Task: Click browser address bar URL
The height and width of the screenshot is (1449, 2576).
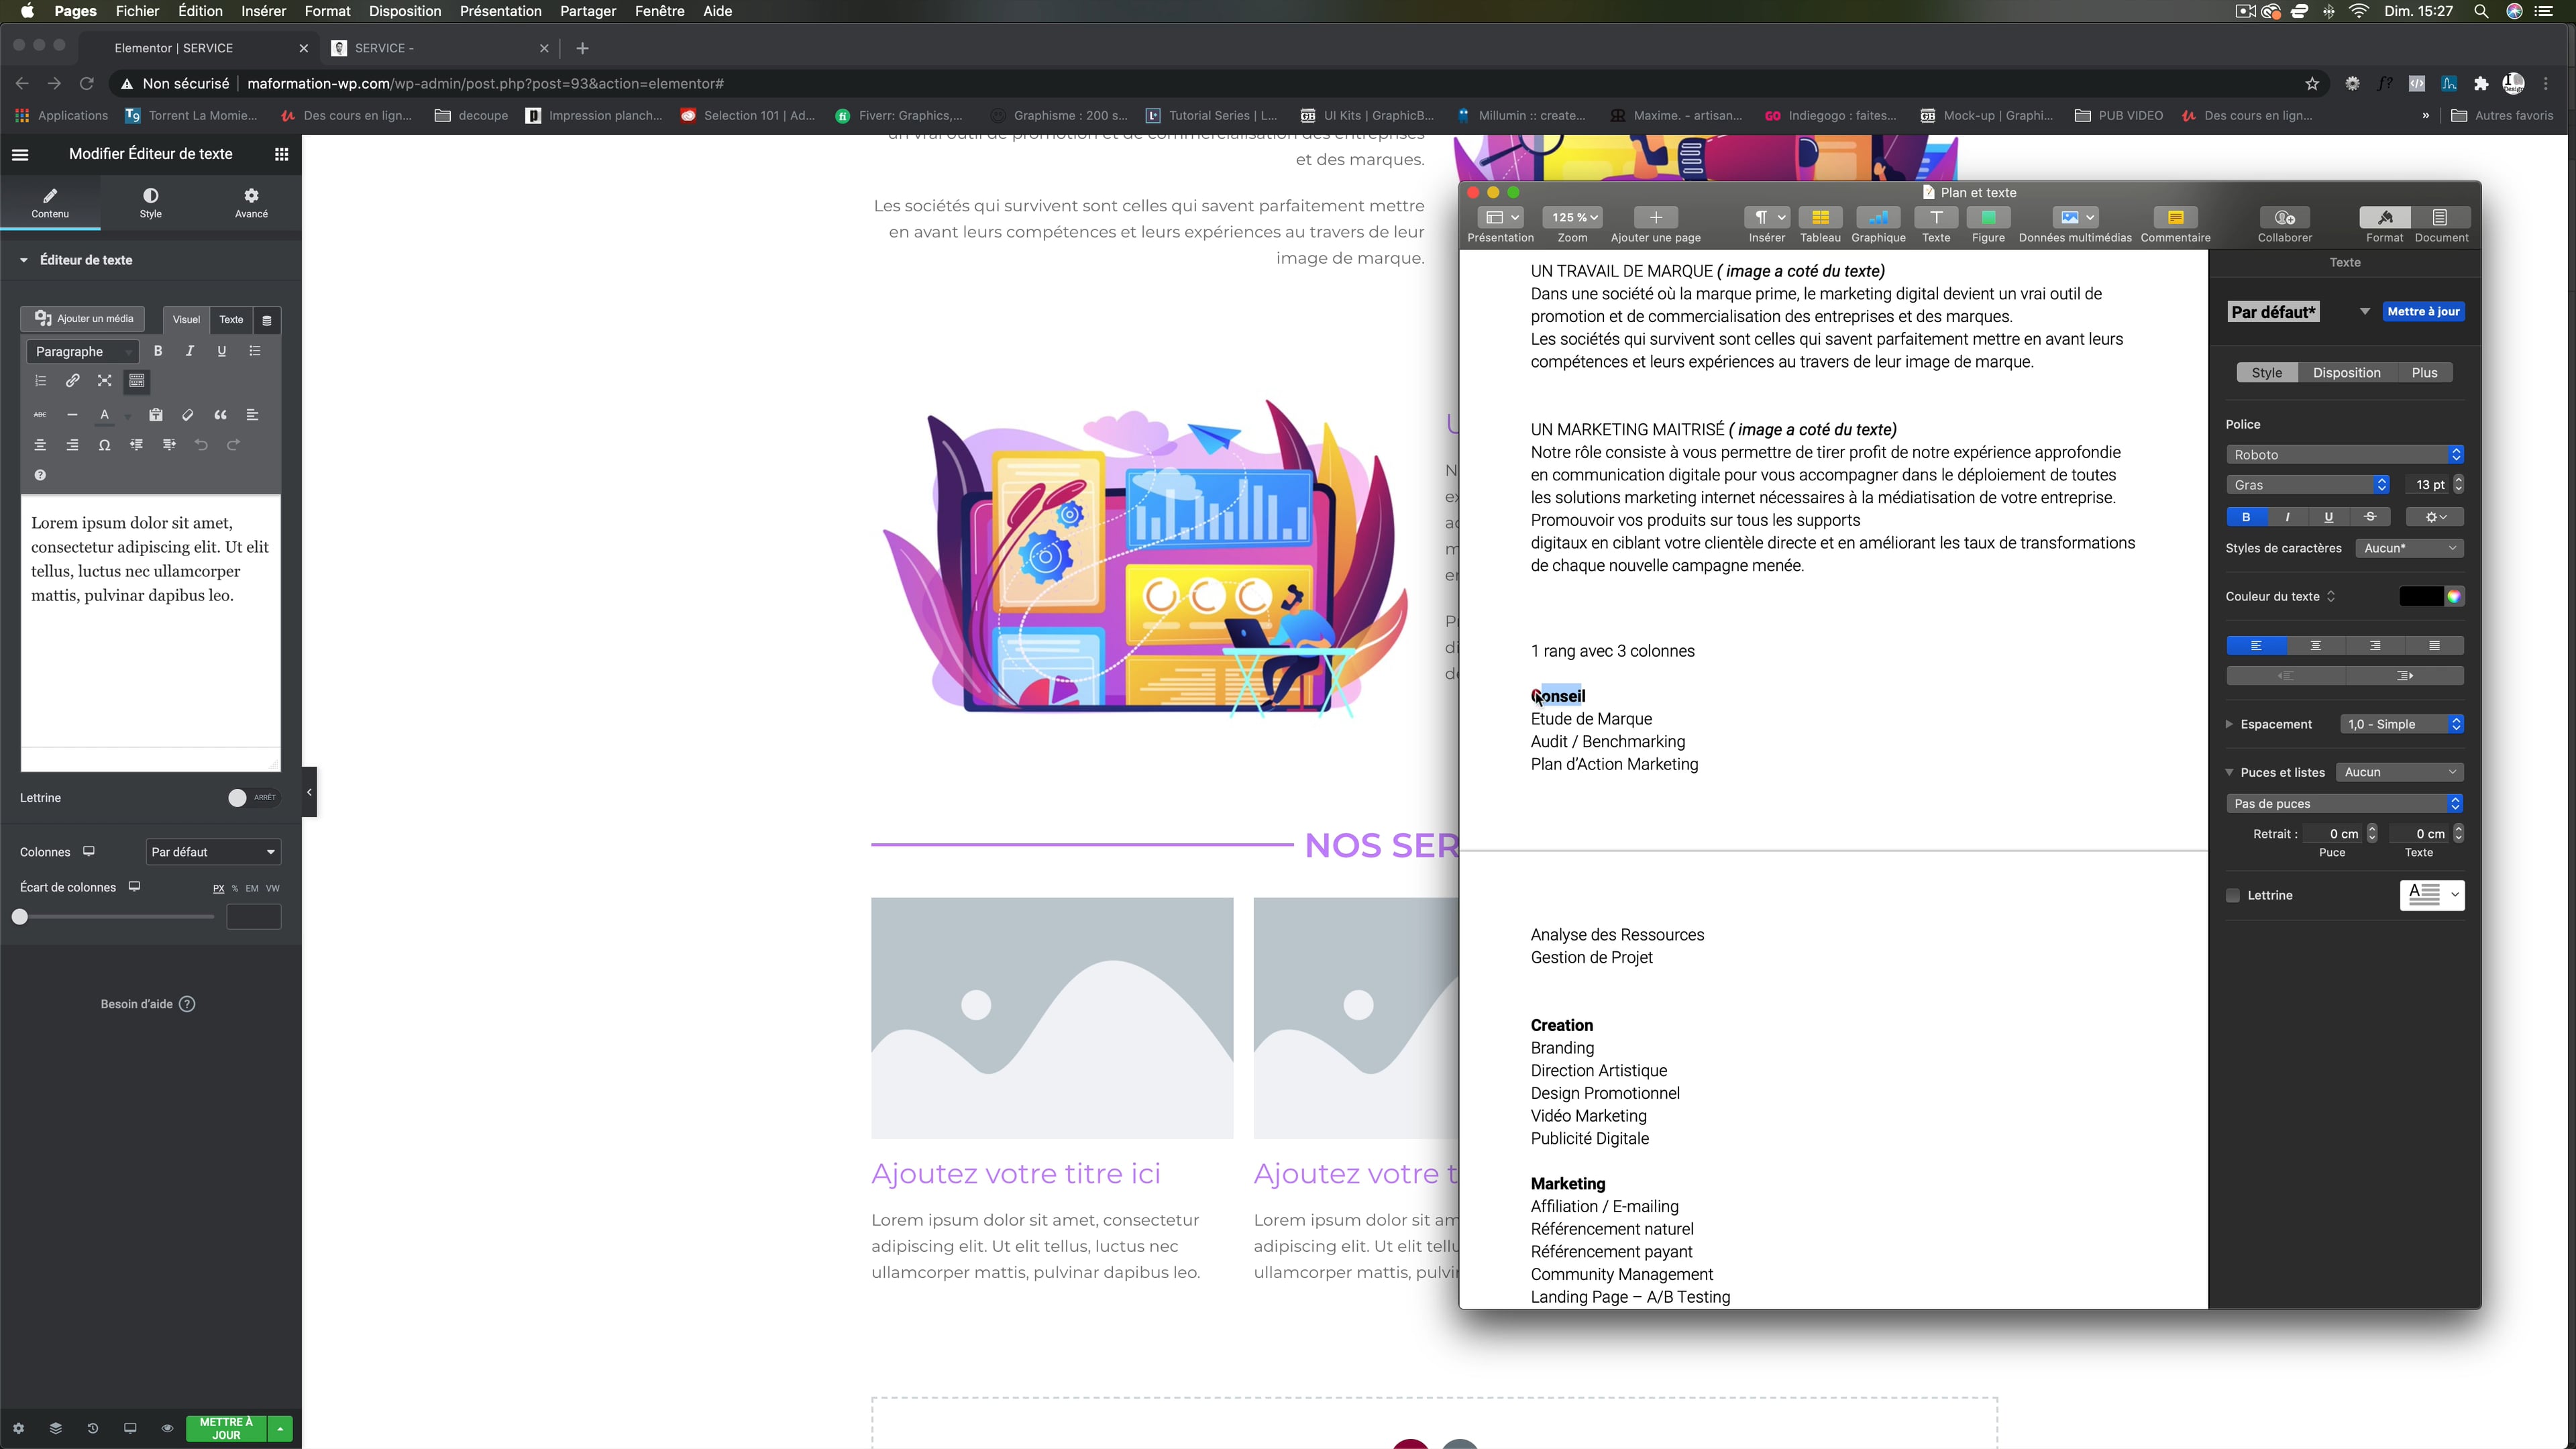Action: click(x=485, y=84)
